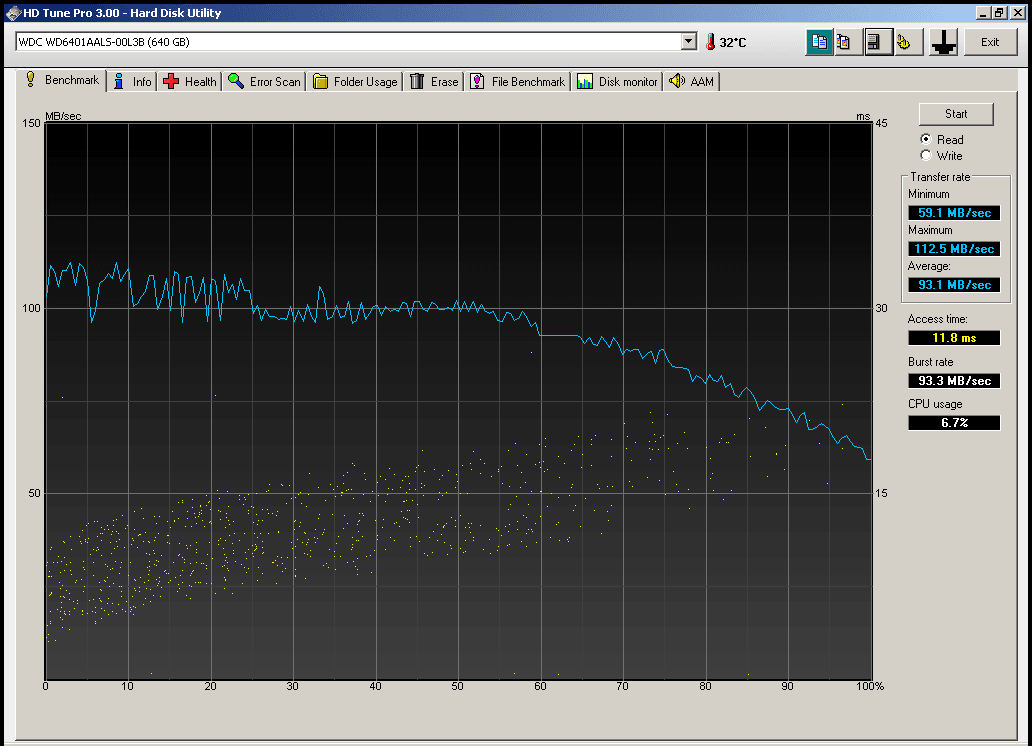Click the Health tab red cross icon
Image resolution: width=1032 pixels, height=746 pixels.
click(171, 81)
